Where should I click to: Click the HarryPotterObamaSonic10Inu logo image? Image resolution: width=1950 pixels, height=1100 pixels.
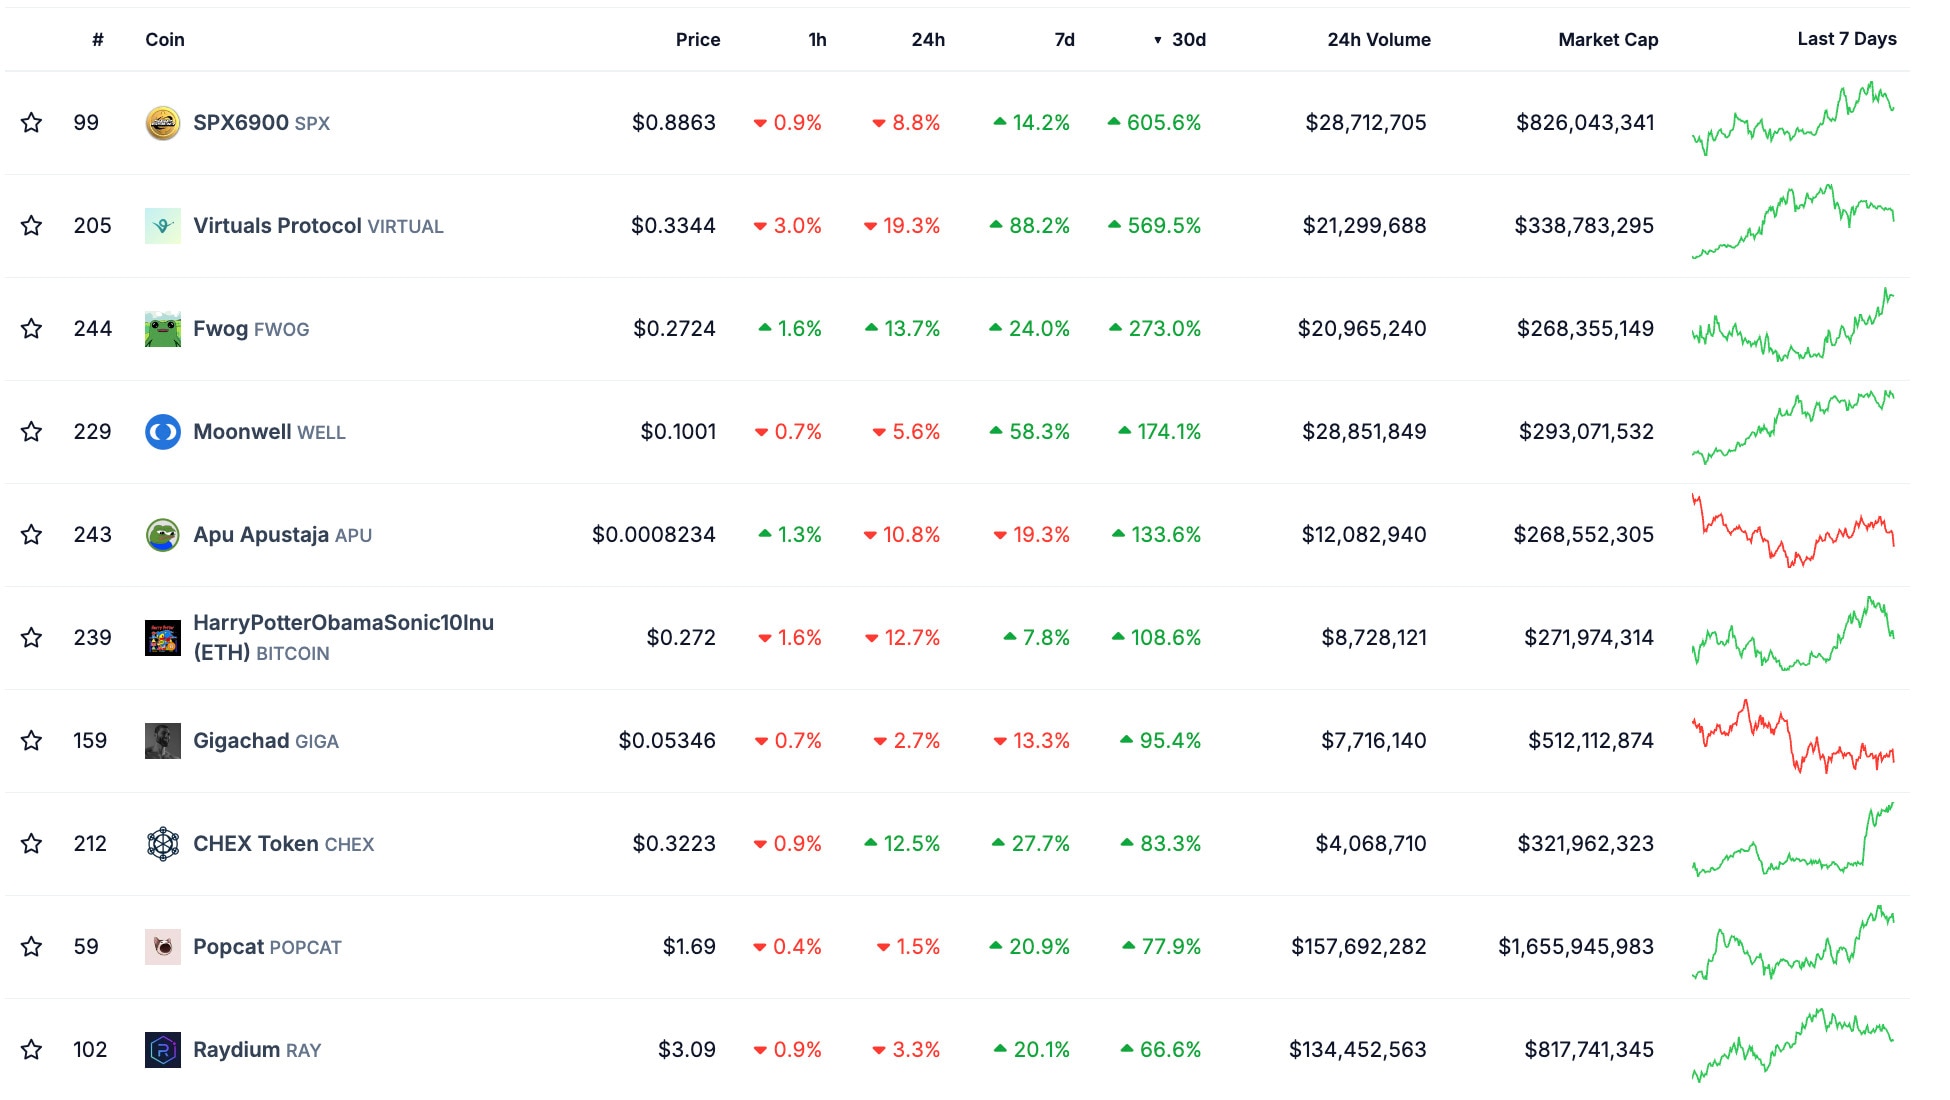pyautogui.click(x=163, y=638)
